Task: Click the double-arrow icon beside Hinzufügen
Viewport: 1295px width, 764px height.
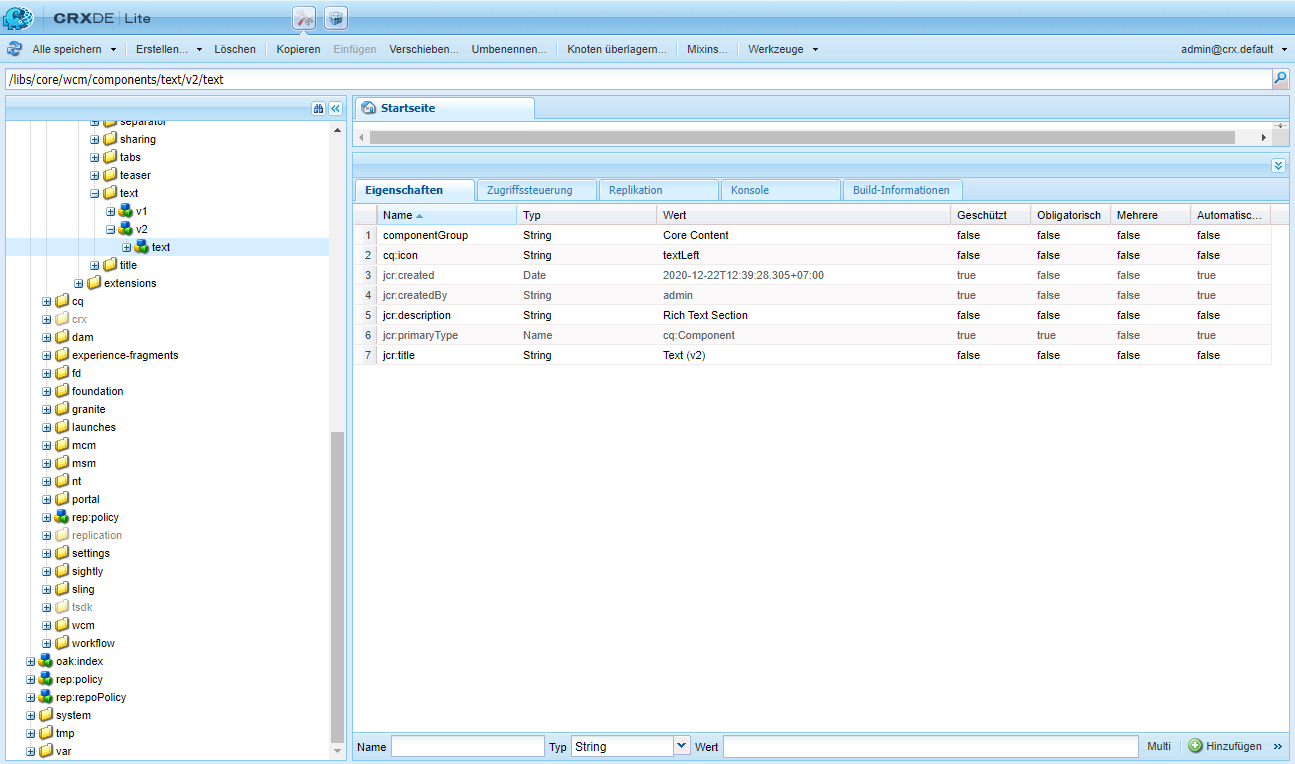Action: [x=1278, y=747]
